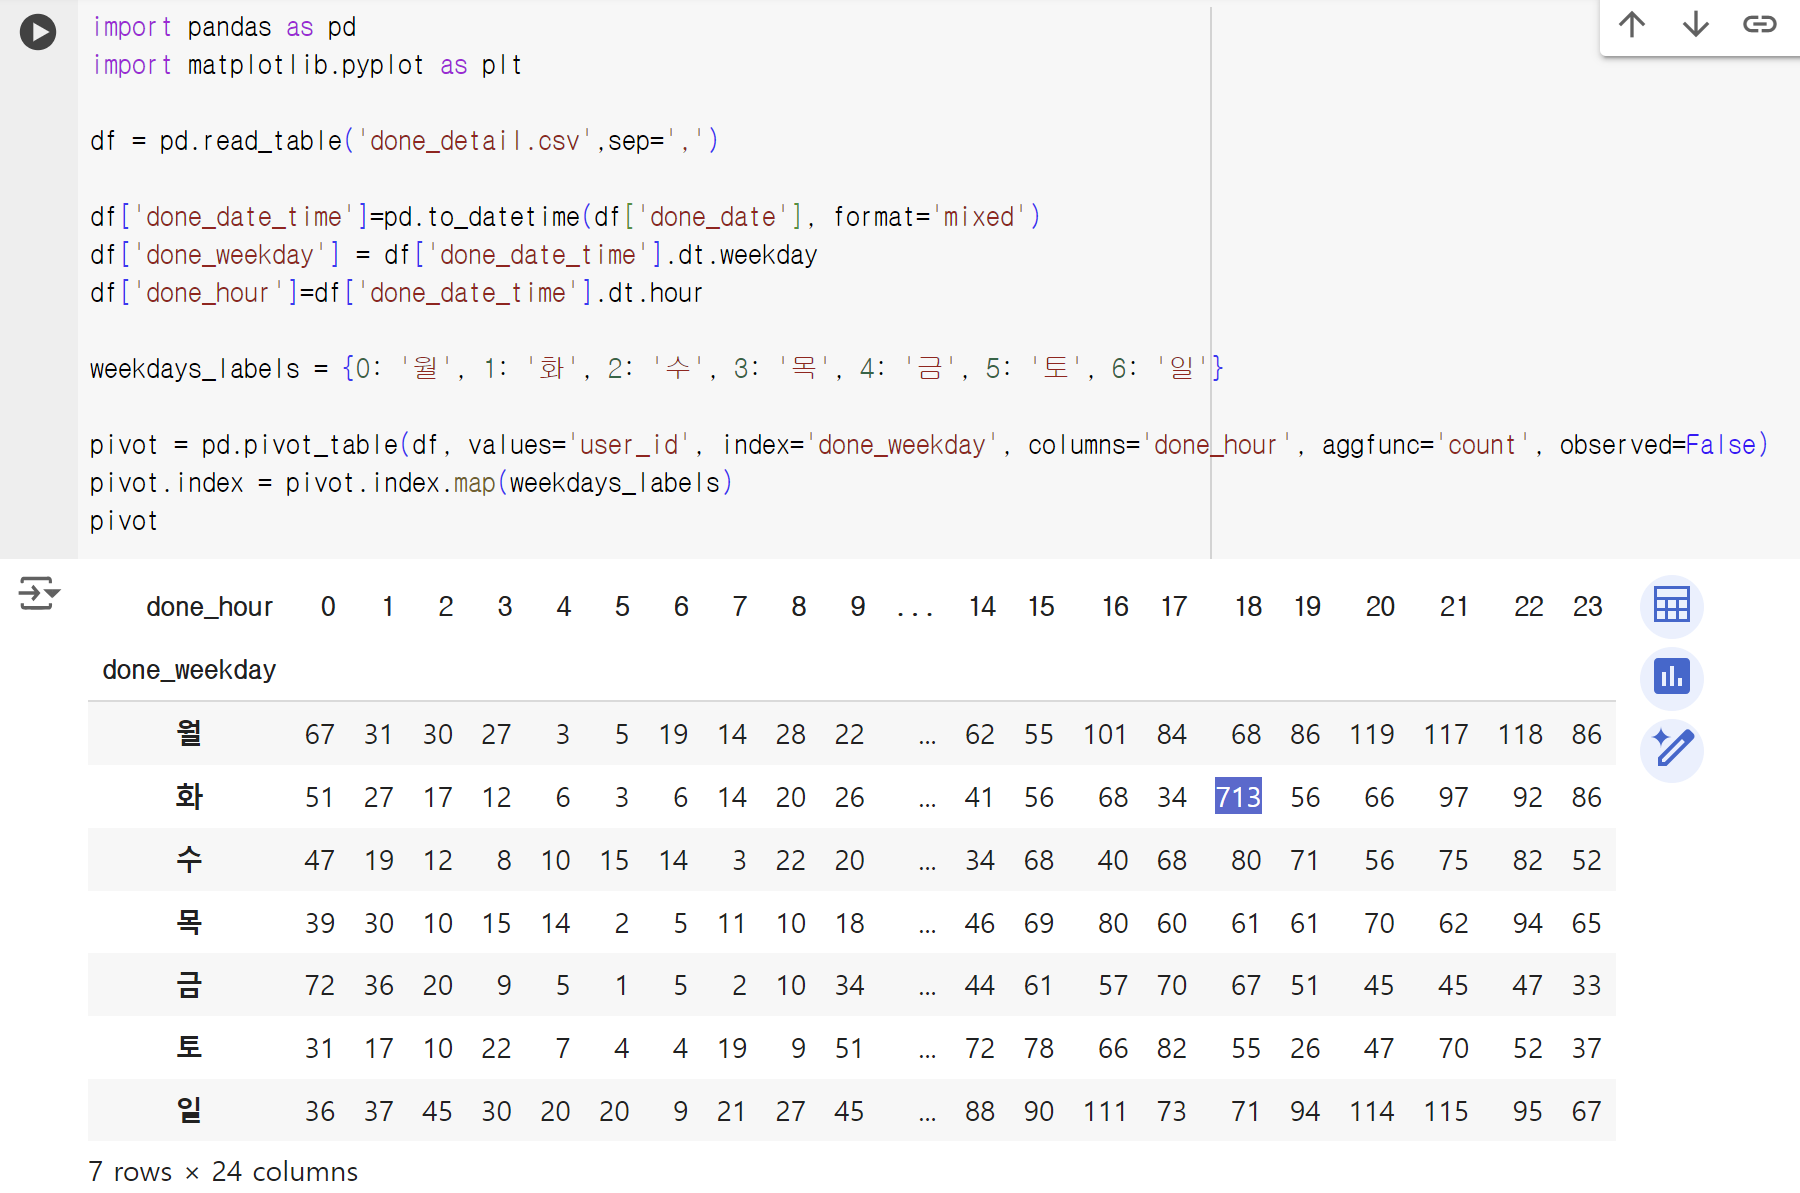
Task: Select the 금 row label
Action: point(189,985)
